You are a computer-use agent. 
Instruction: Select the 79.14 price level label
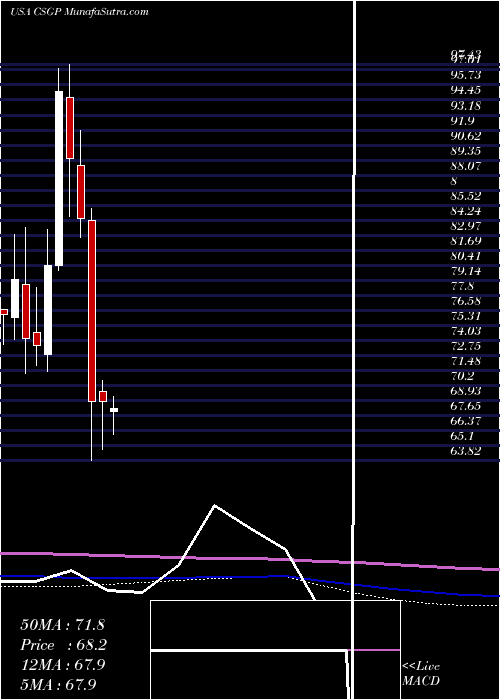click(466, 271)
